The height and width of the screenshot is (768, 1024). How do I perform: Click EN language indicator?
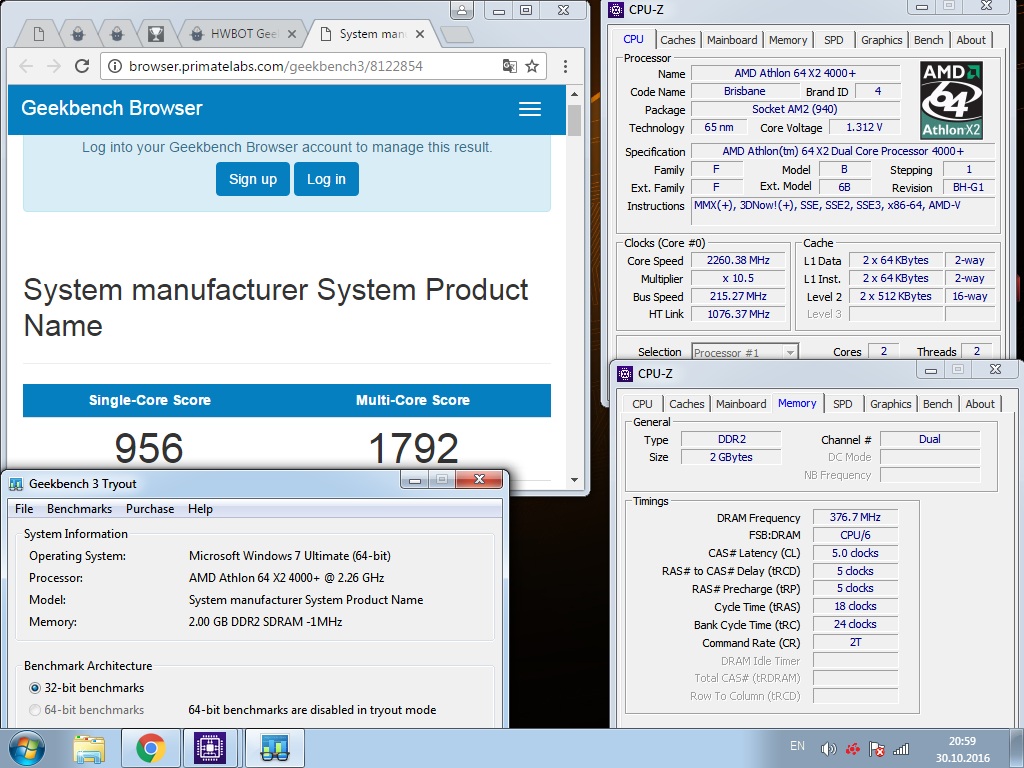pos(797,746)
